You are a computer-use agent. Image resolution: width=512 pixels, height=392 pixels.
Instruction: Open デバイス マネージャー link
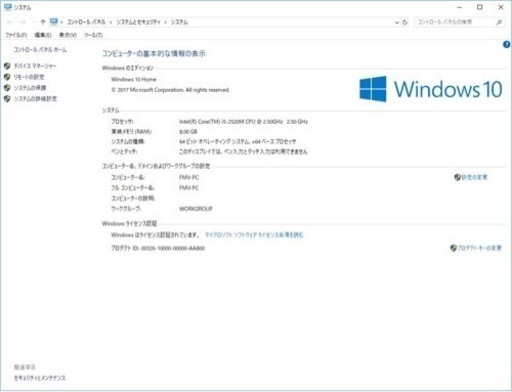tap(35, 66)
